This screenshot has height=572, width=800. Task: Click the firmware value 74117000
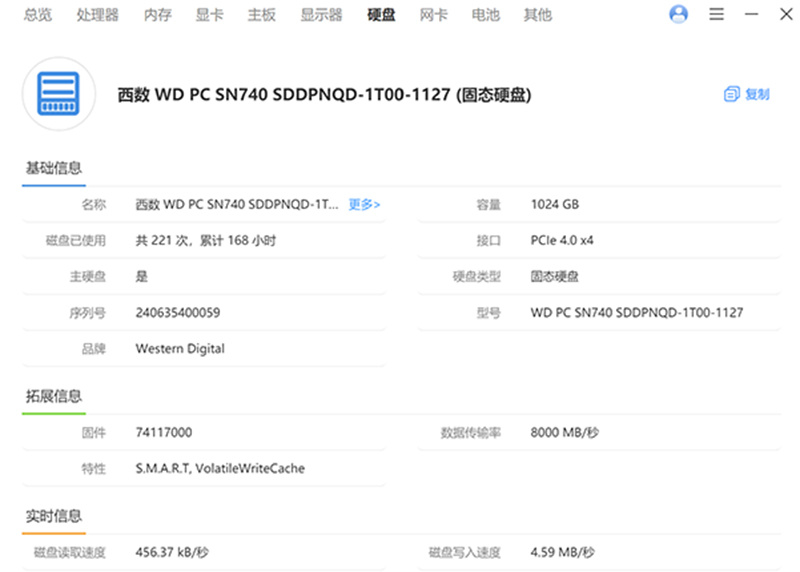(163, 433)
